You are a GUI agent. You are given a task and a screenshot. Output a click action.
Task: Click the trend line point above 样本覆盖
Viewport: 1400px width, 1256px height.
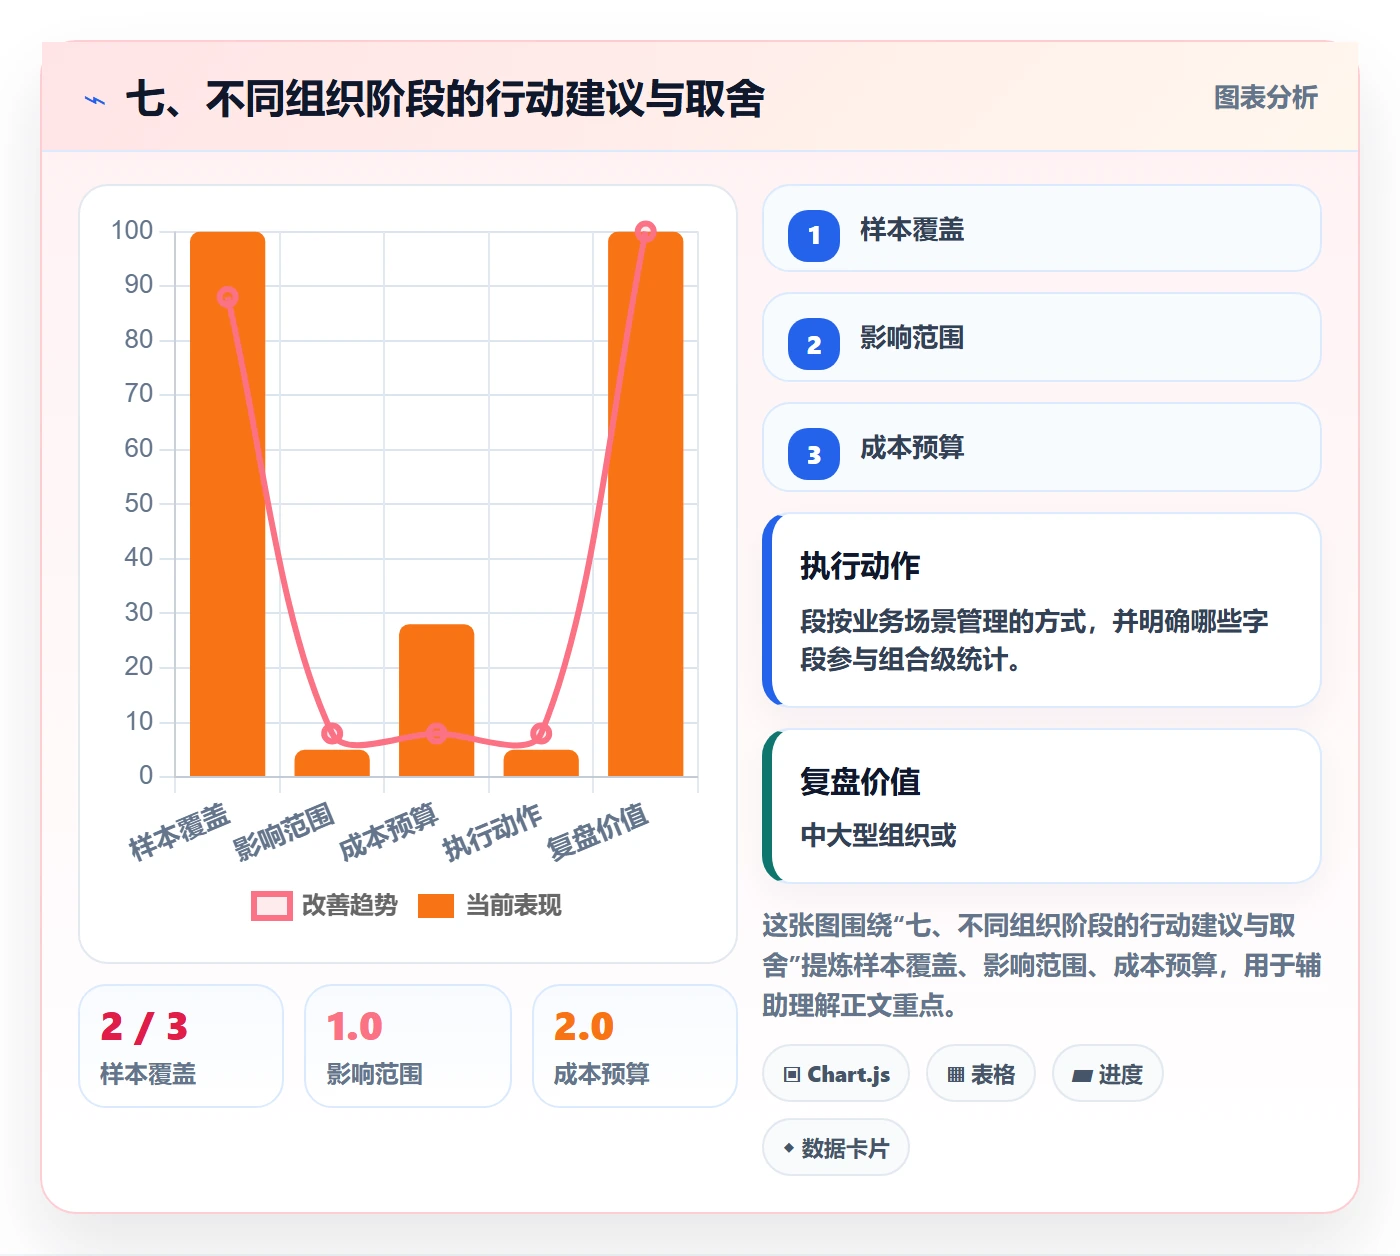pos(228,297)
